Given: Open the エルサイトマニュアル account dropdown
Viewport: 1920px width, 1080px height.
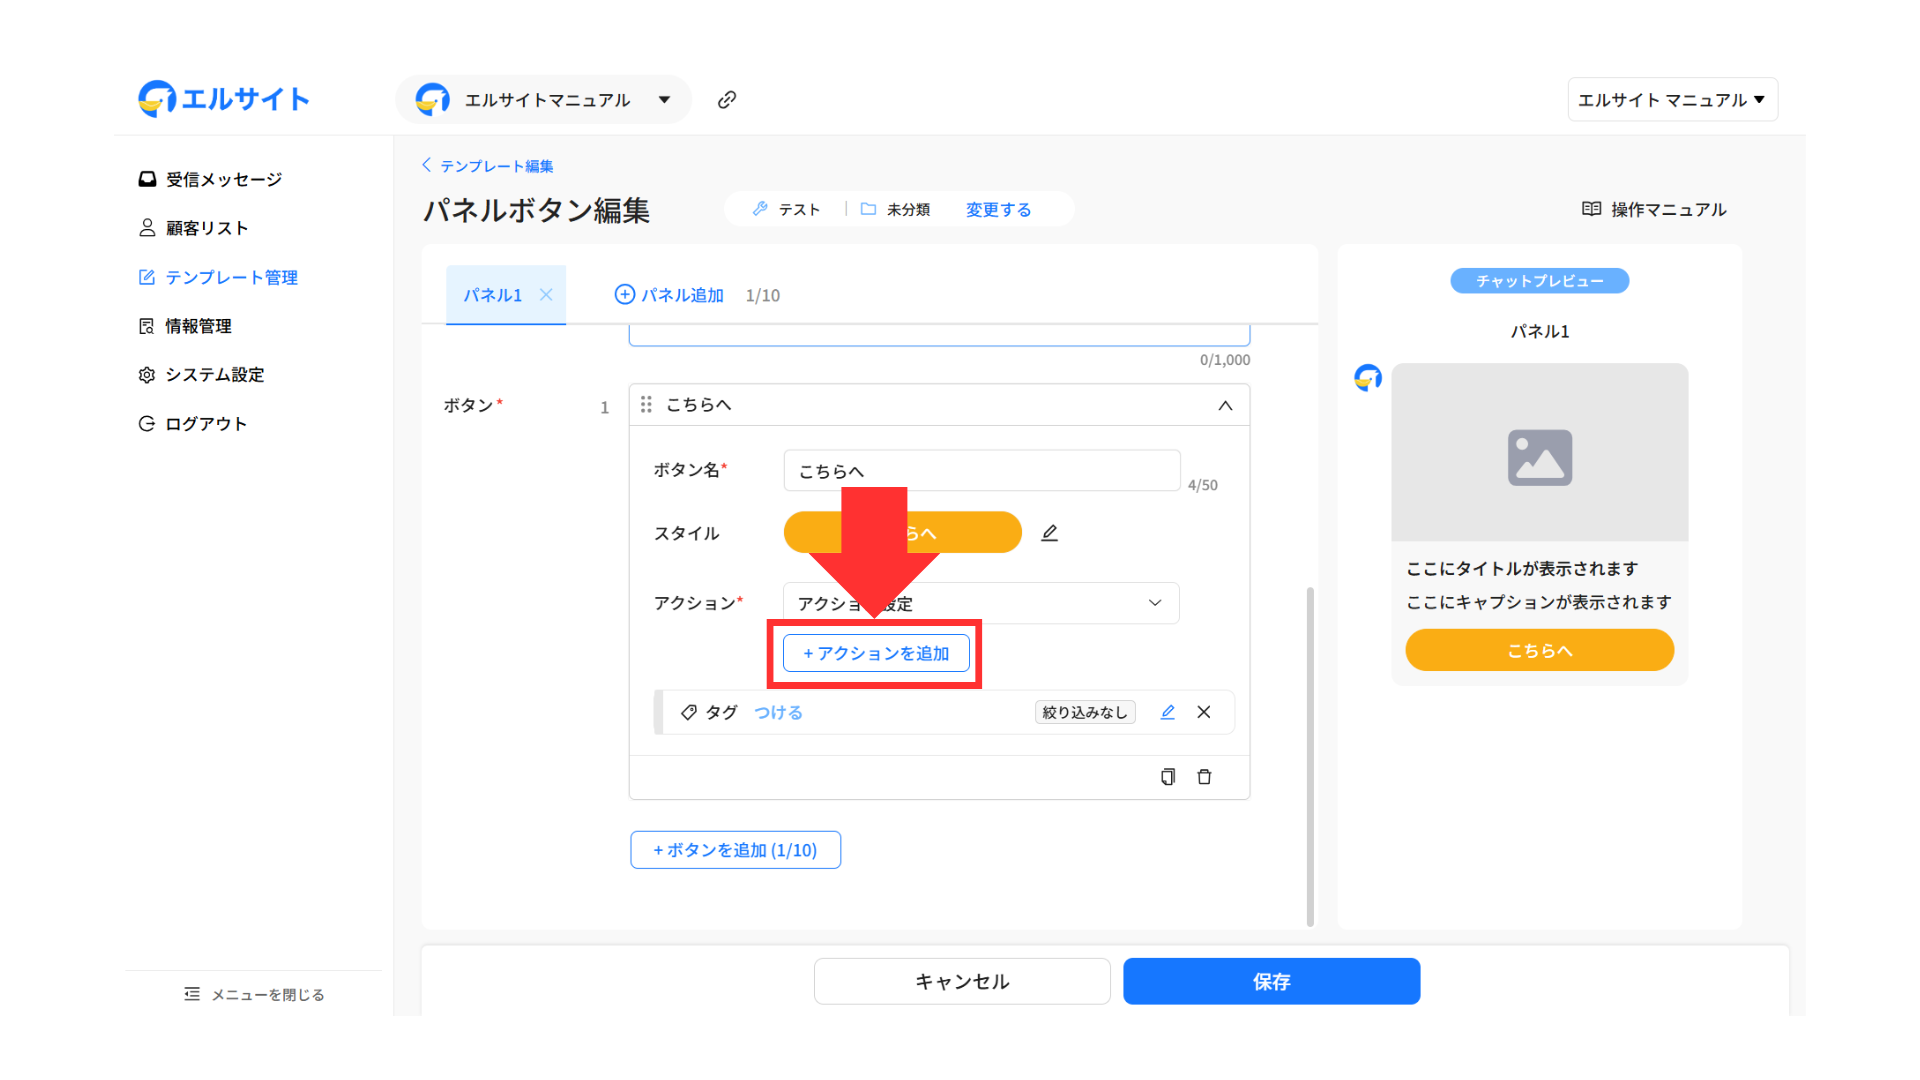Looking at the screenshot, I should [x=543, y=99].
